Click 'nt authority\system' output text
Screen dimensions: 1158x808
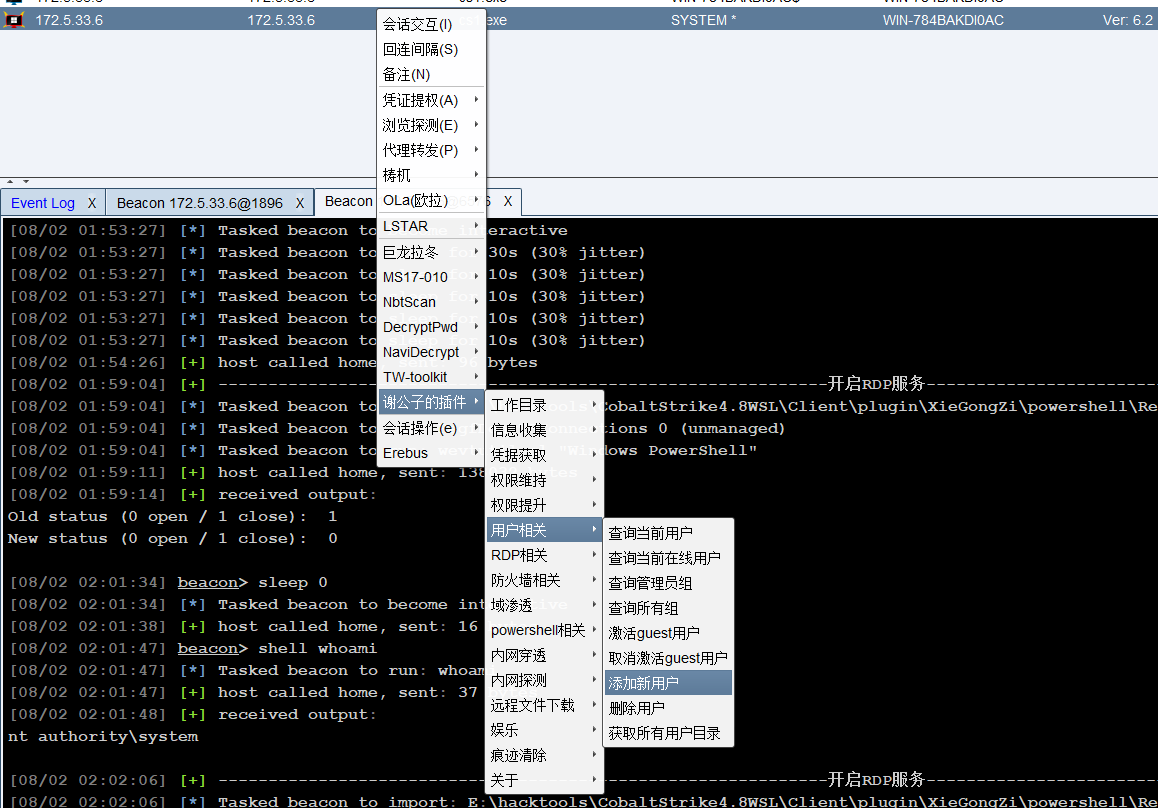click(x=103, y=736)
